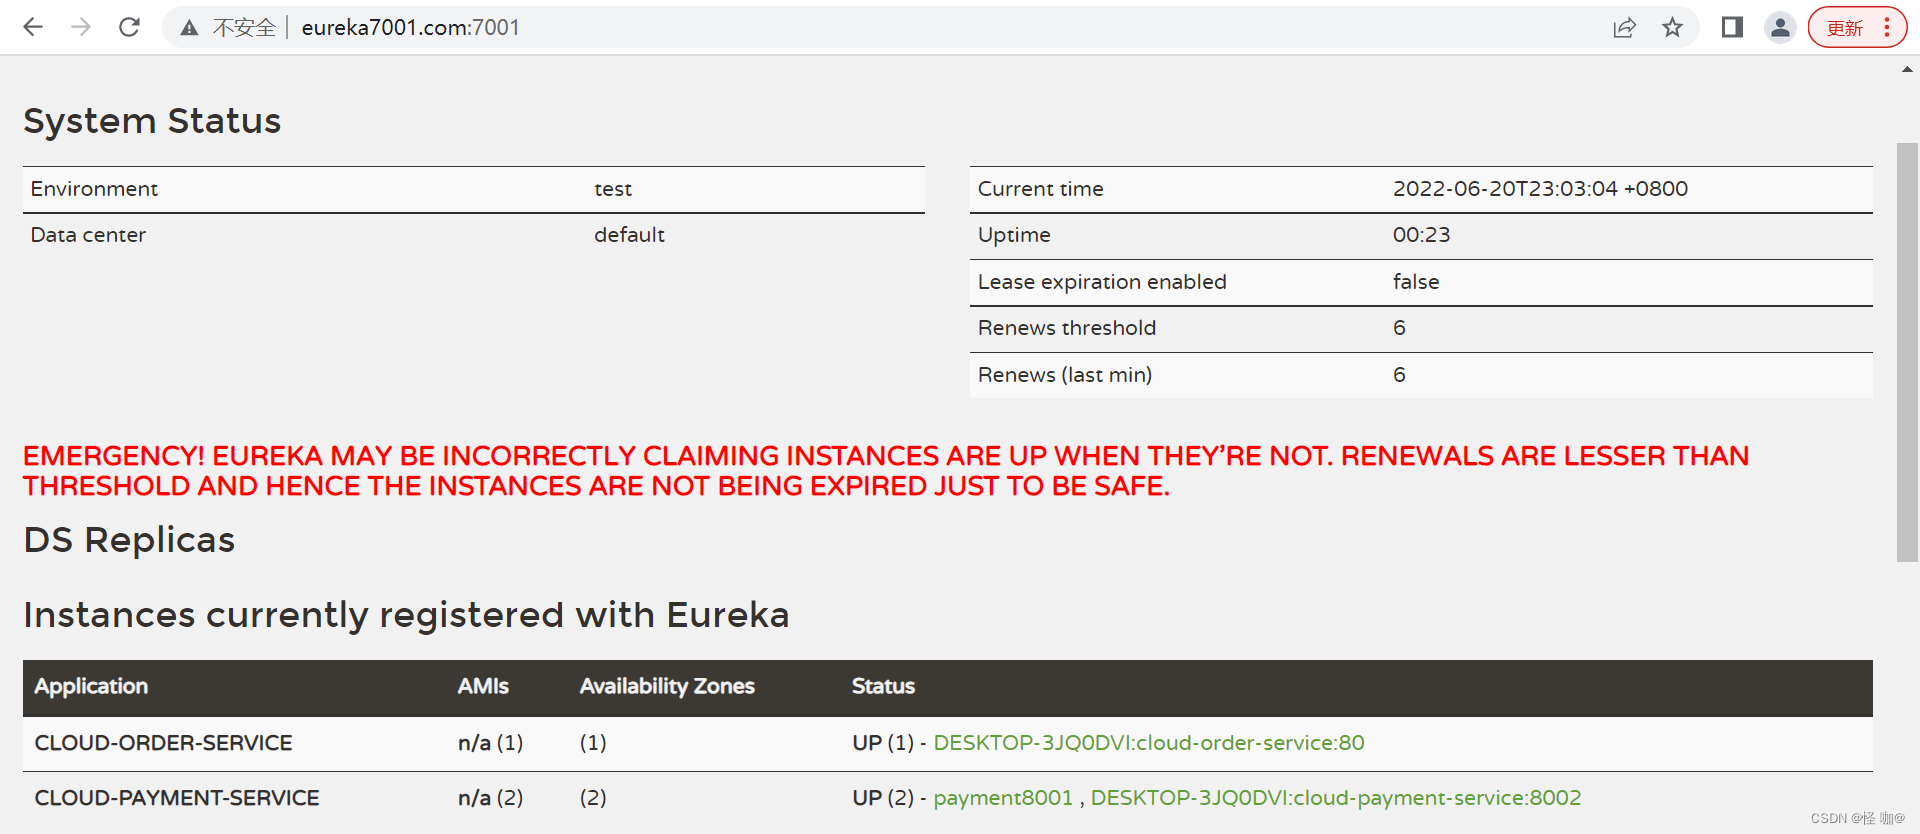
Task: Reload the Eureka dashboard page
Action: click(x=129, y=27)
